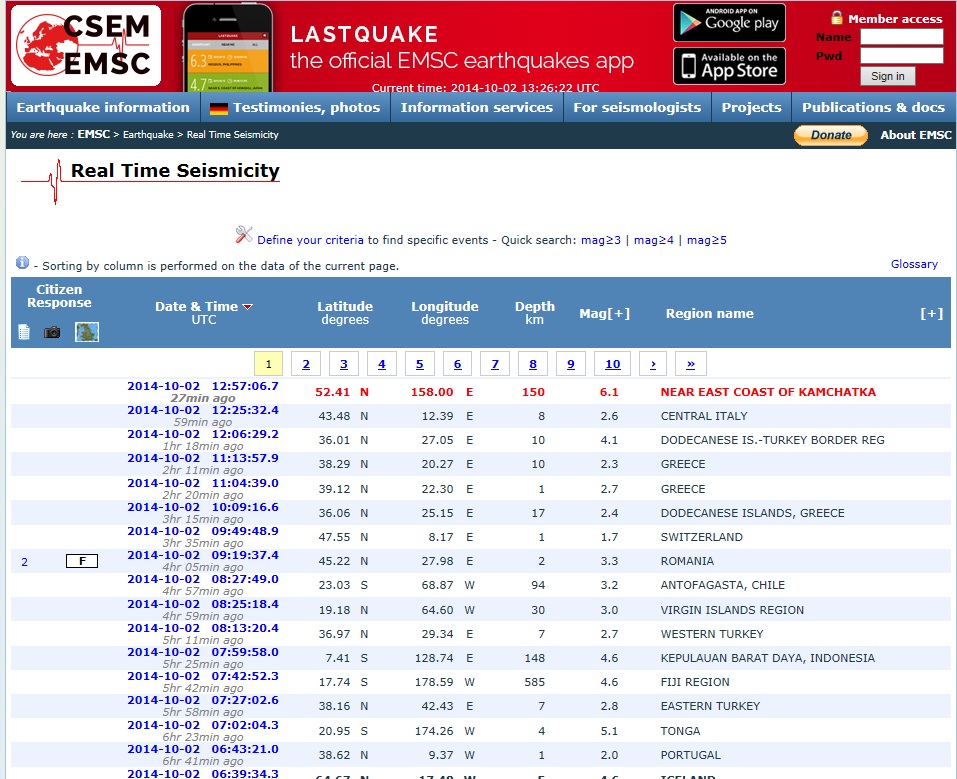Viewport: 957px width, 779px height.
Task: Expand the [+] at table header right
Action: click(931, 313)
